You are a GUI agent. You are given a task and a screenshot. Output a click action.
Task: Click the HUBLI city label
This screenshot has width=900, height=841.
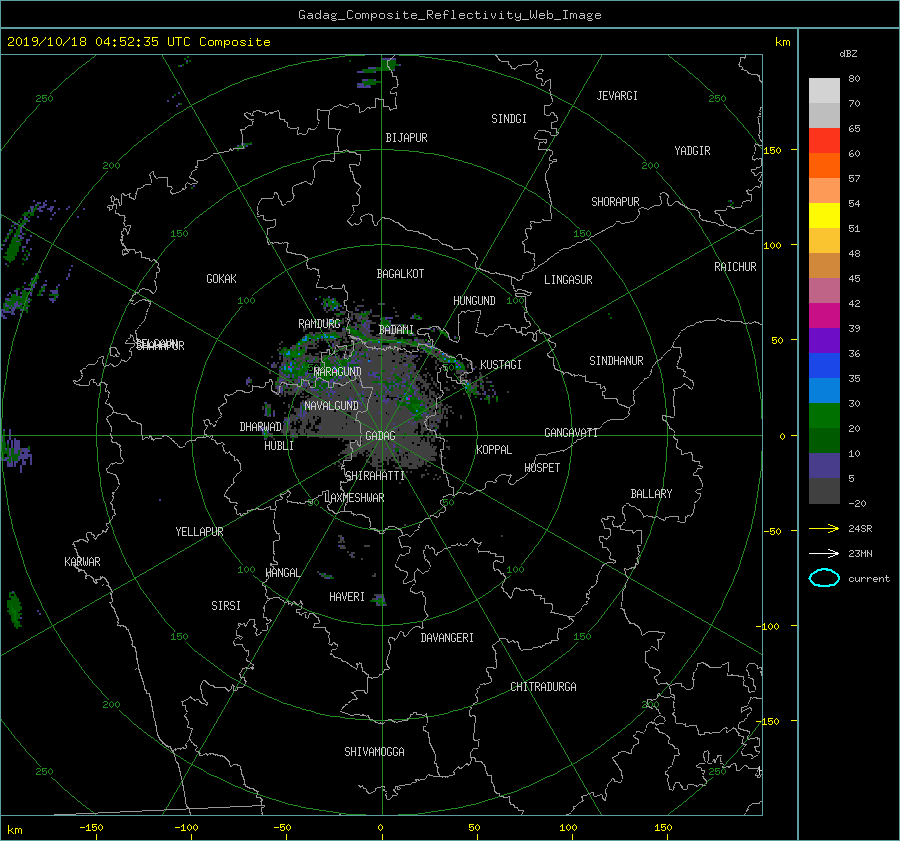(279, 445)
